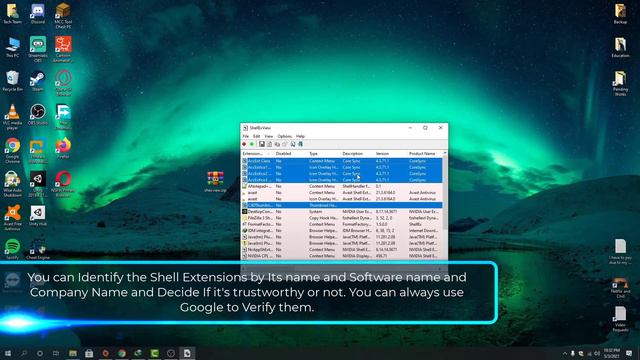Click the taskbar search icon
The image size is (640, 360).
click(x=24, y=353)
